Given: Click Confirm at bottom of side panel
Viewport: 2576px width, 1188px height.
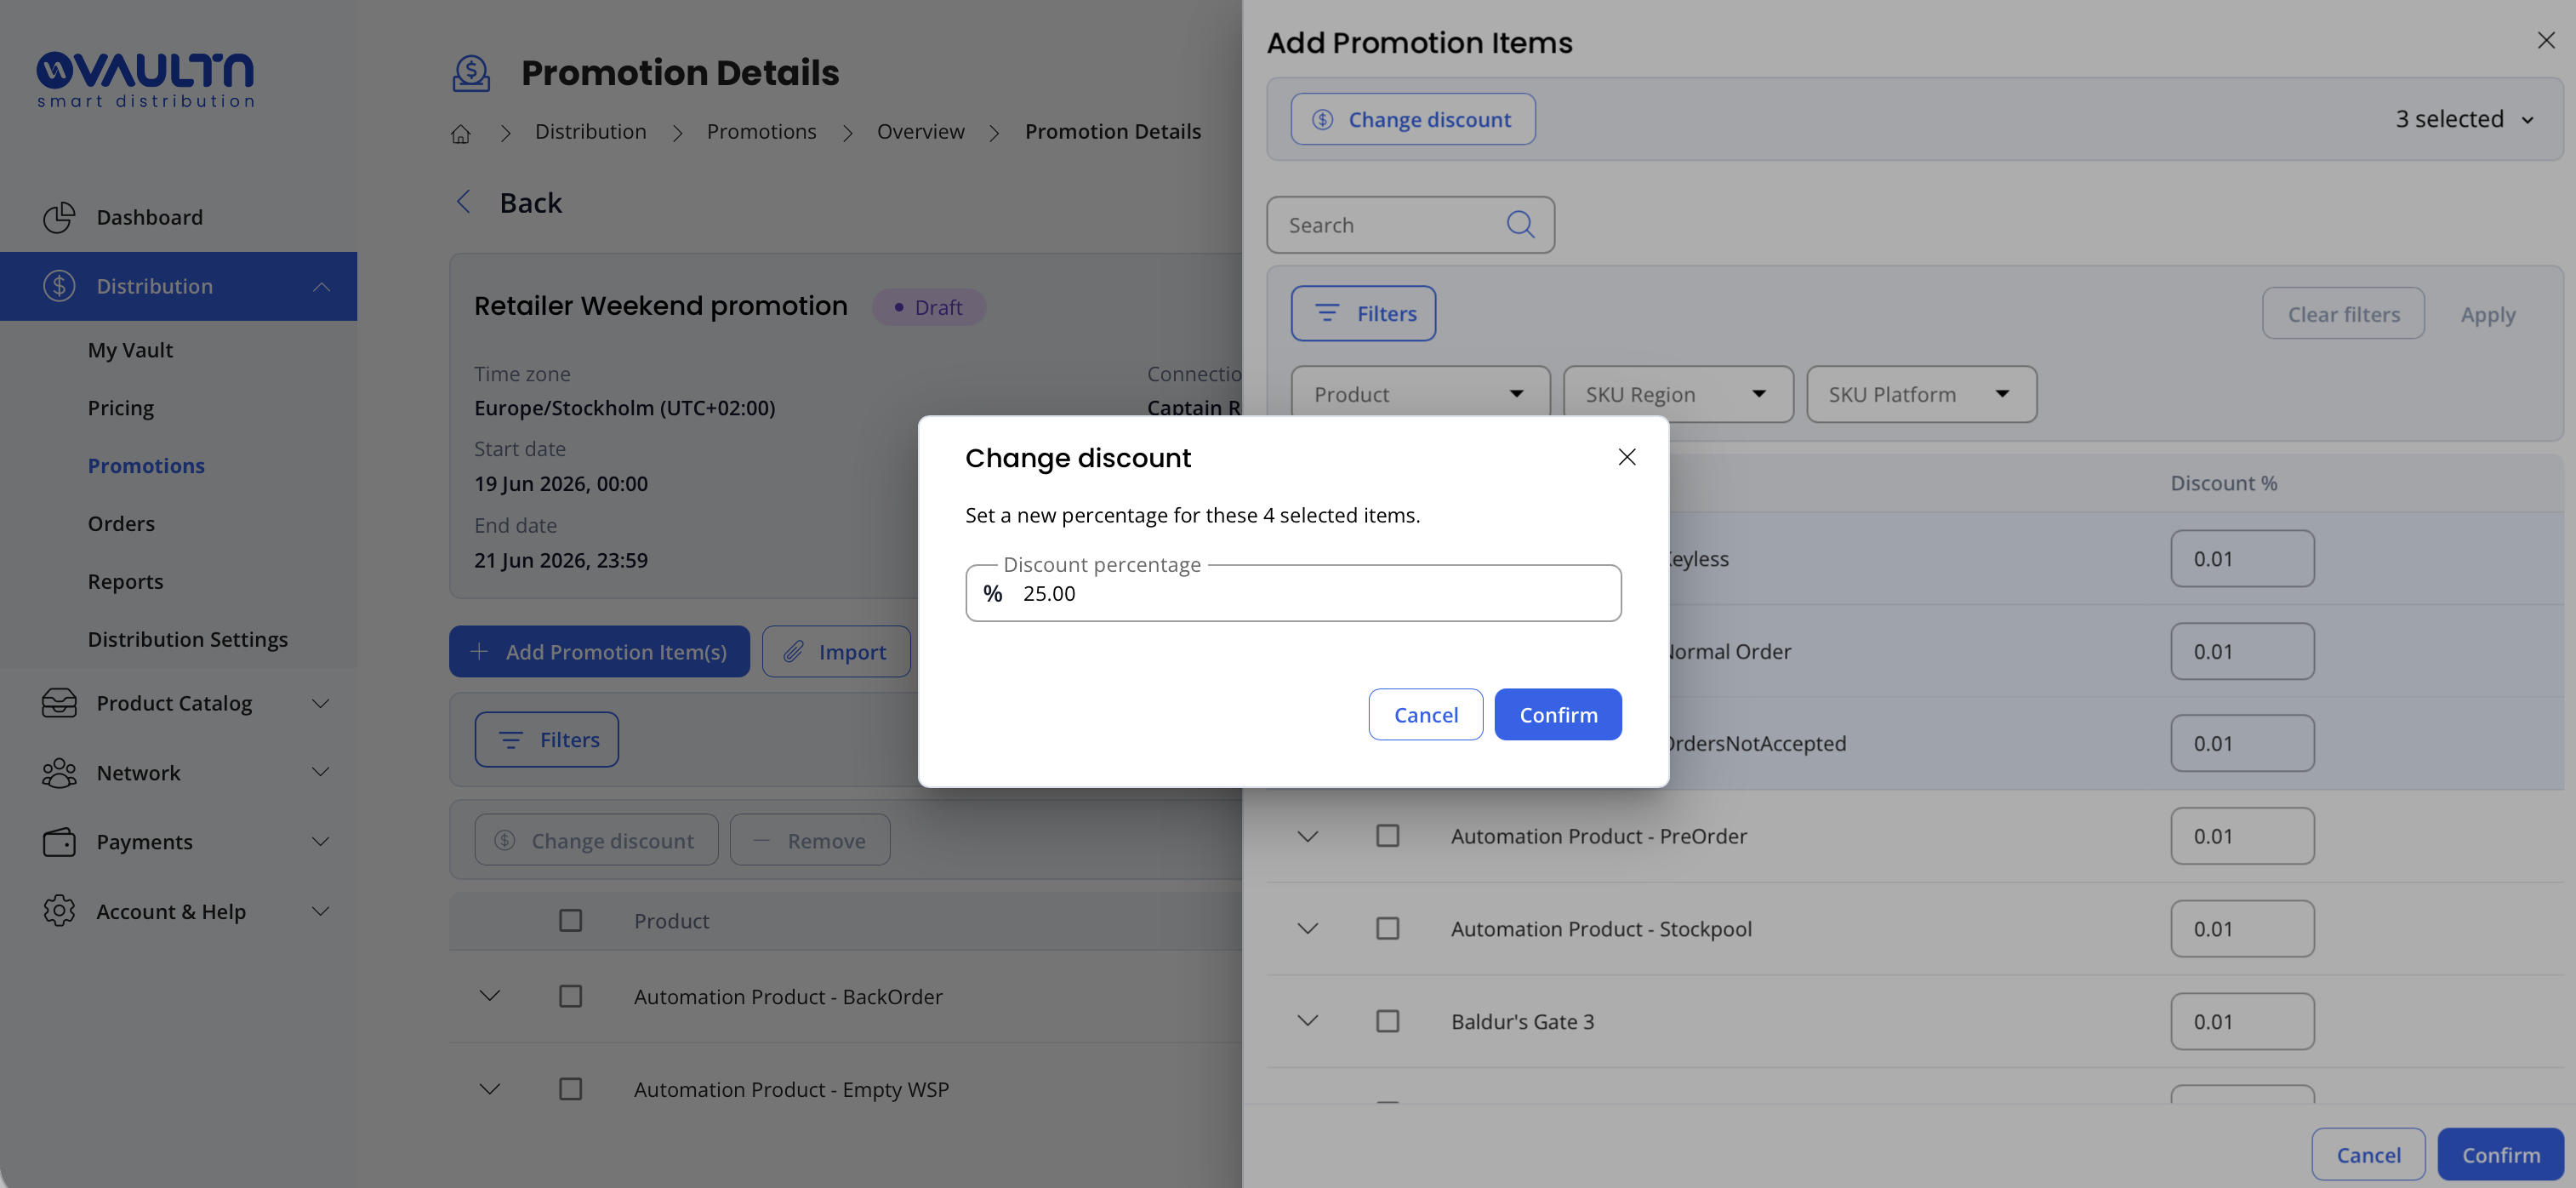Looking at the screenshot, I should pyautogui.click(x=2501, y=1154).
